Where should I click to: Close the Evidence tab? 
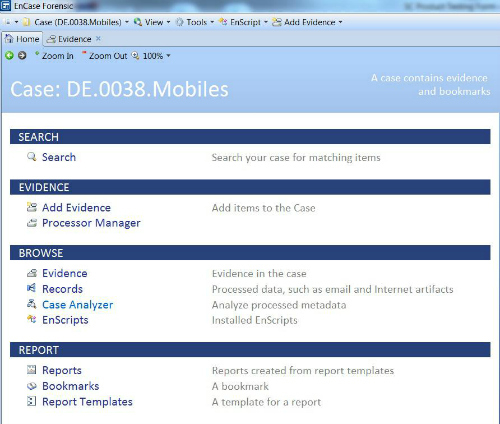[98, 39]
